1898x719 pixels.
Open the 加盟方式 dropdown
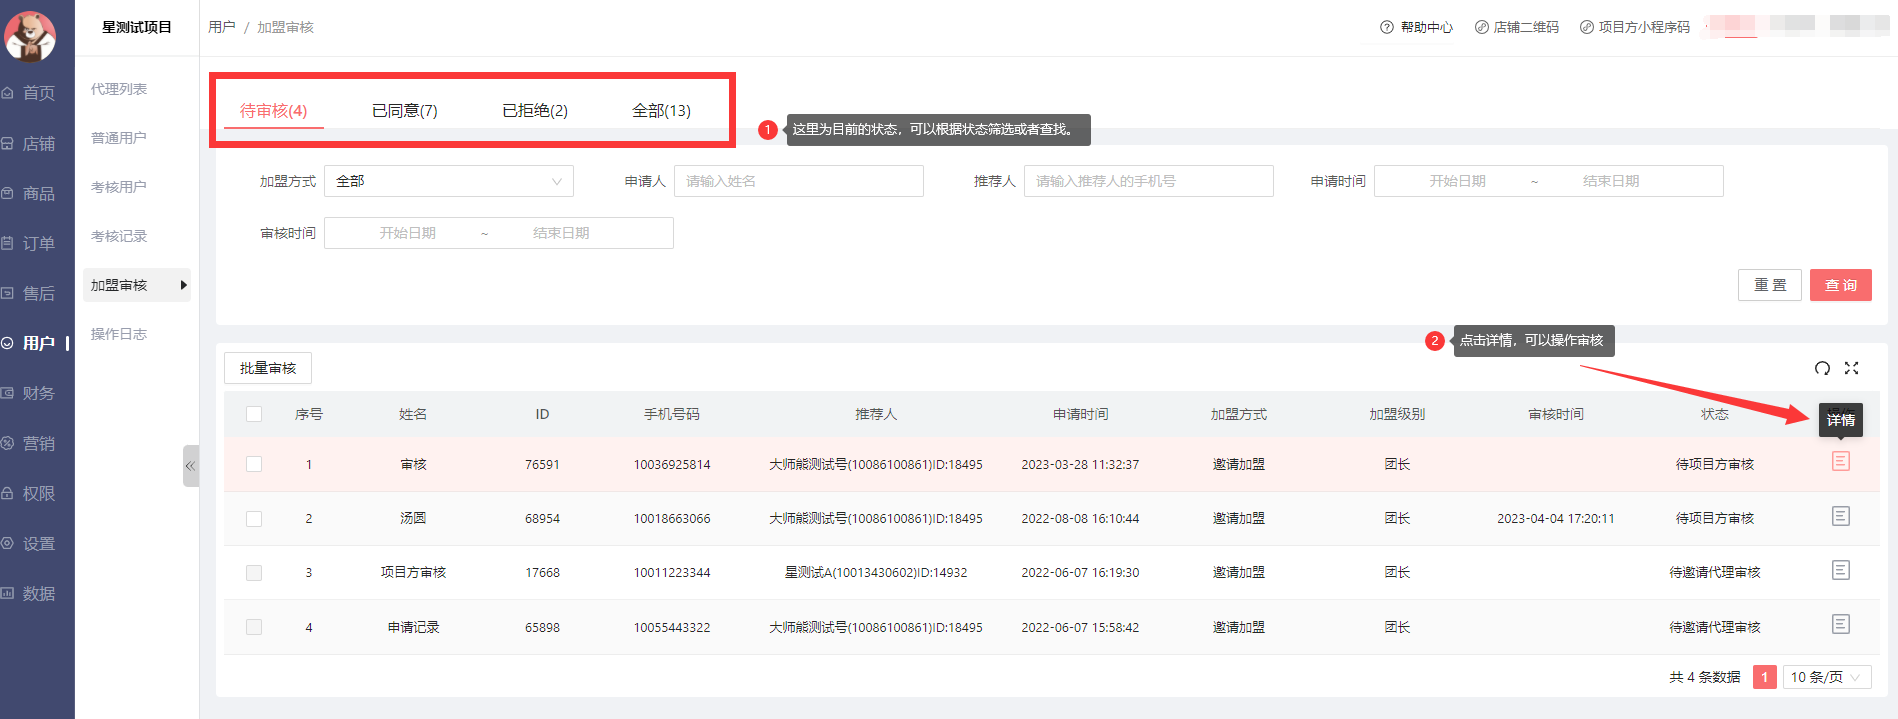[449, 181]
